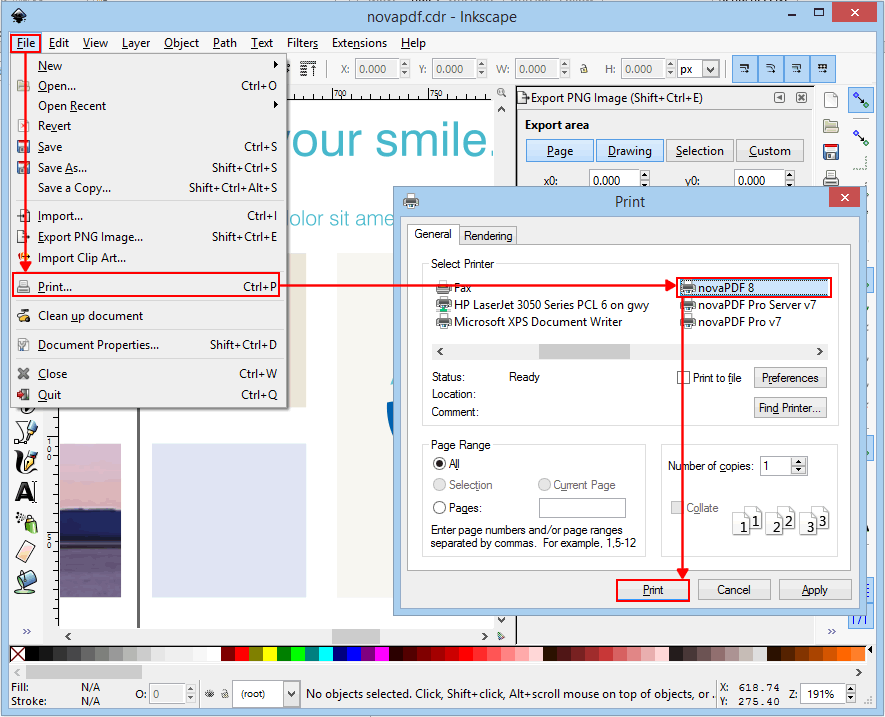
Task: Expand the hidden right toolbar items chevron
Action: [x=831, y=631]
